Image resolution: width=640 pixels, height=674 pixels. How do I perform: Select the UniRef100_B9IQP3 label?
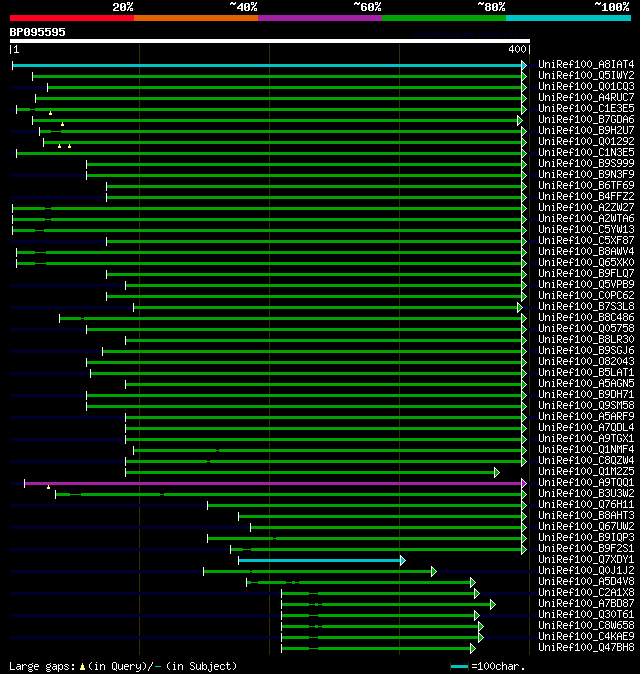(586, 538)
